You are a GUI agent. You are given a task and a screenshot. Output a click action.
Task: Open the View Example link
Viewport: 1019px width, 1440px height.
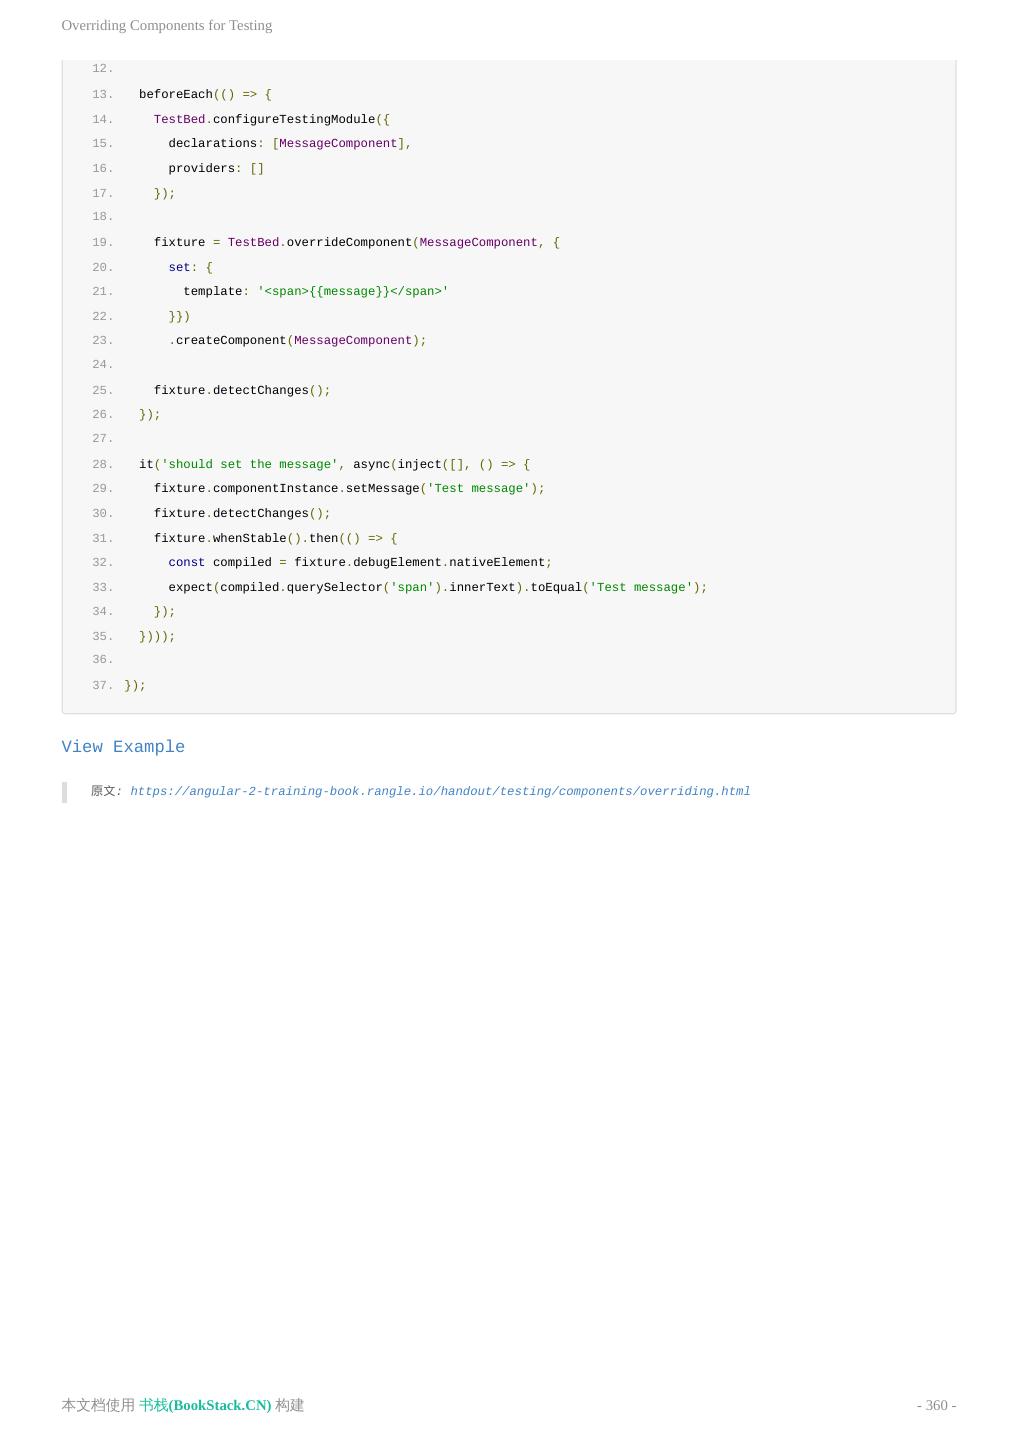click(123, 747)
